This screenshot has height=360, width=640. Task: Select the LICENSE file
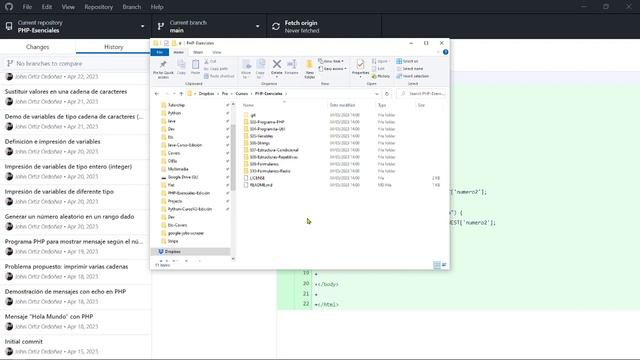[x=257, y=178]
